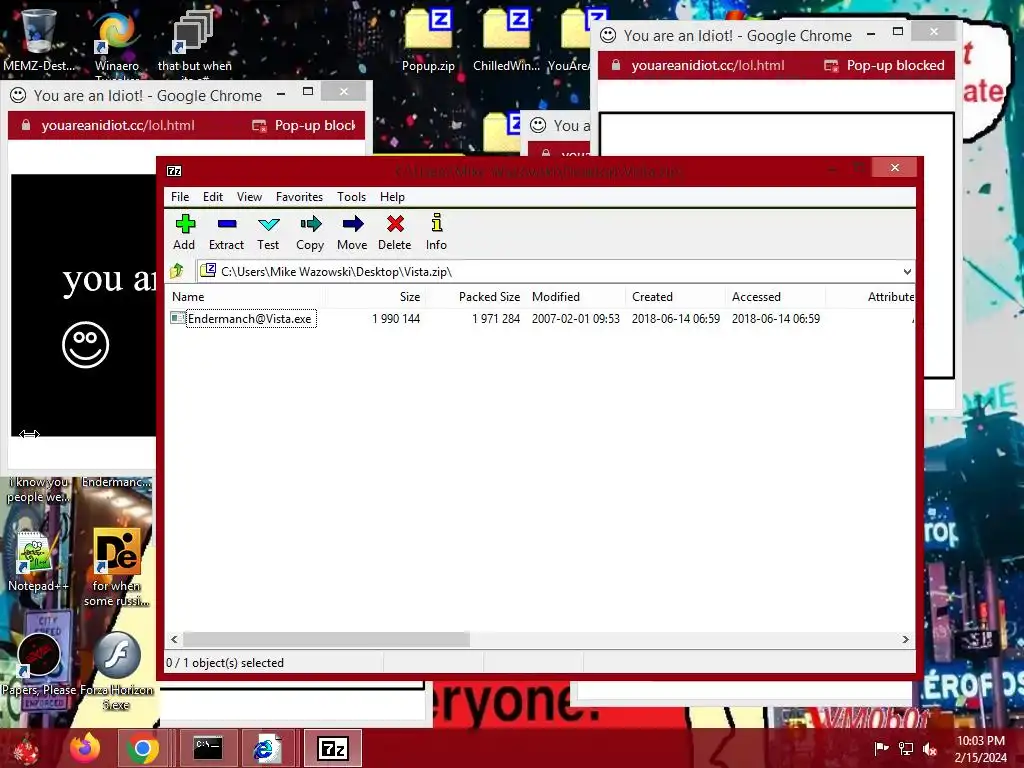Image resolution: width=1024 pixels, height=768 pixels.
Task: Click the scroll right arrow in 7-Zip
Action: click(905, 639)
